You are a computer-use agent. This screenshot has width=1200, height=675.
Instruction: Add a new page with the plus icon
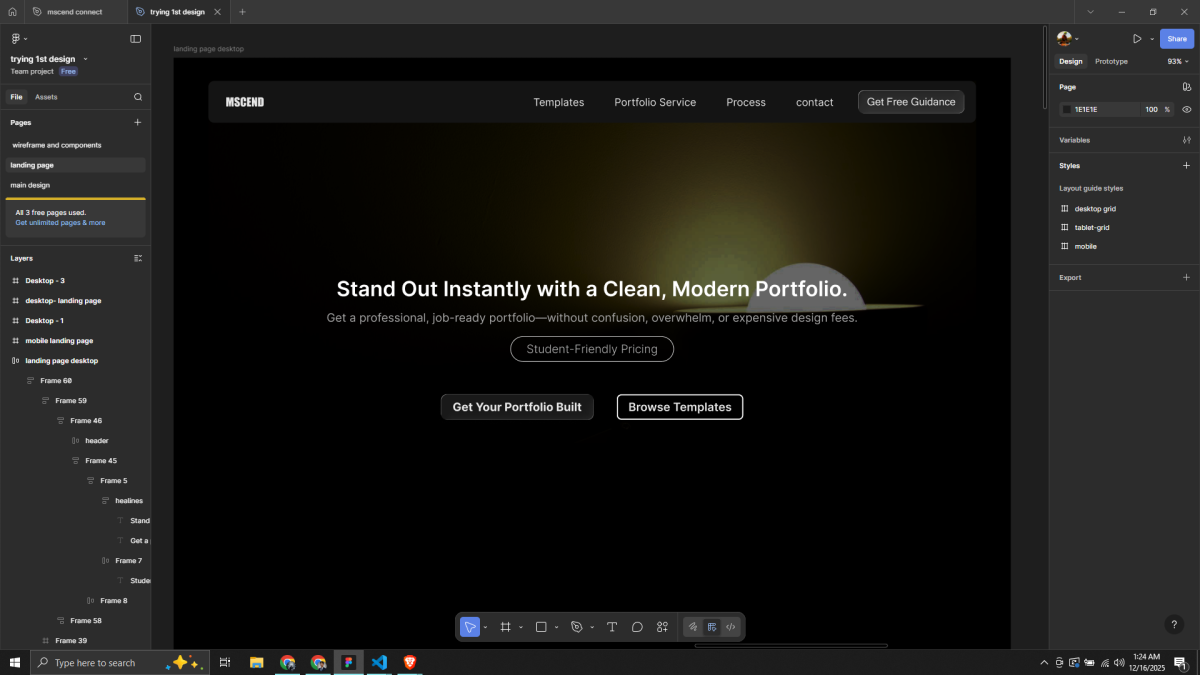138,122
